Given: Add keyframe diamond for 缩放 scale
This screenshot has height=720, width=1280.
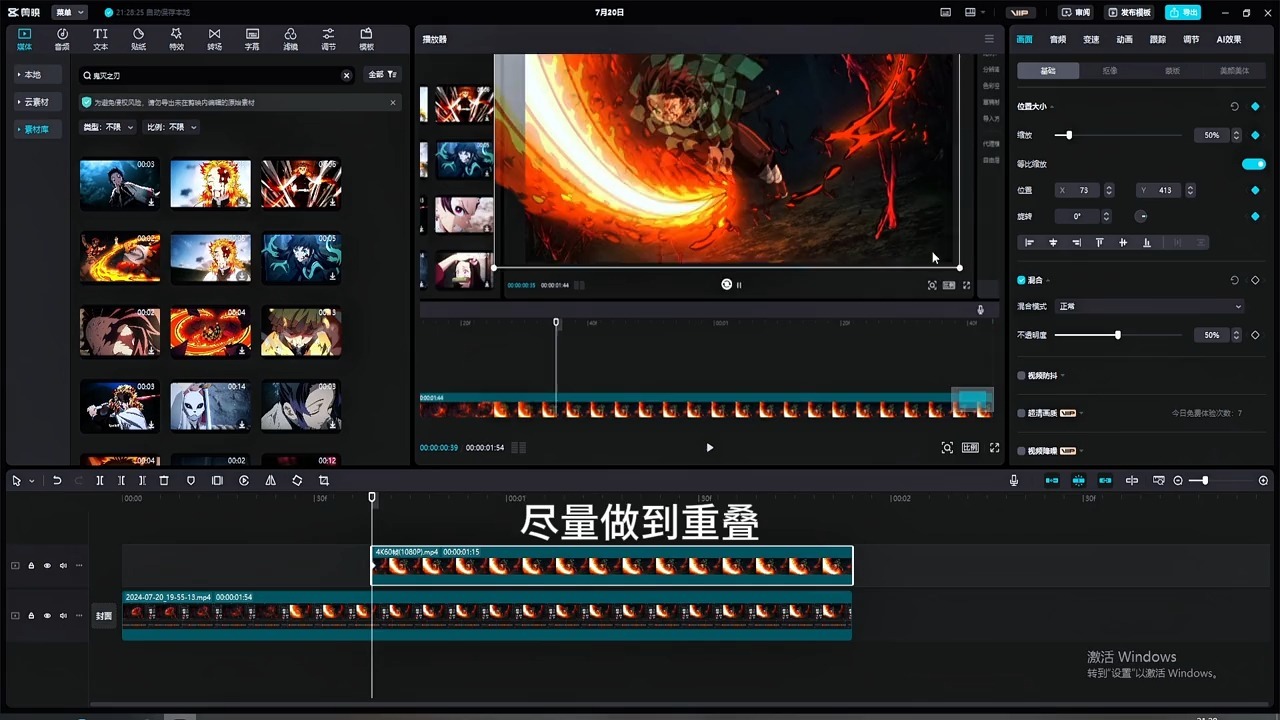Looking at the screenshot, I should (x=1255, y=135).
